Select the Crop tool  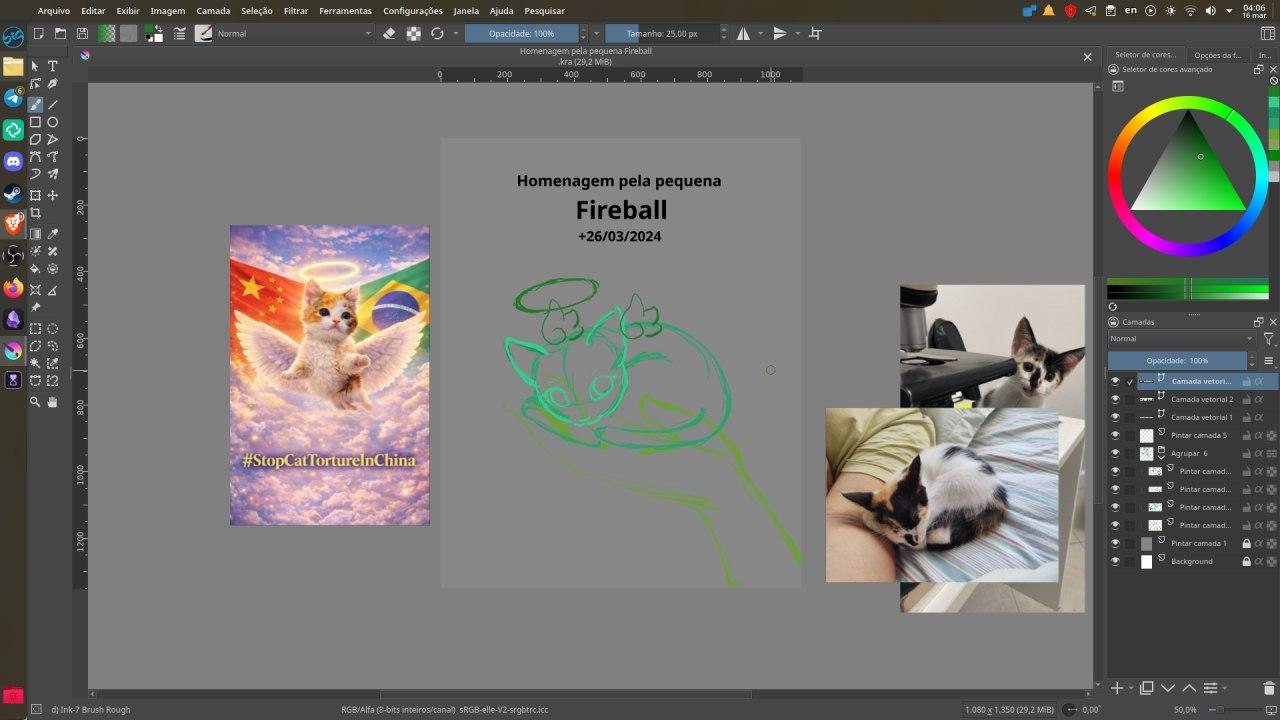tap(35, 213)
